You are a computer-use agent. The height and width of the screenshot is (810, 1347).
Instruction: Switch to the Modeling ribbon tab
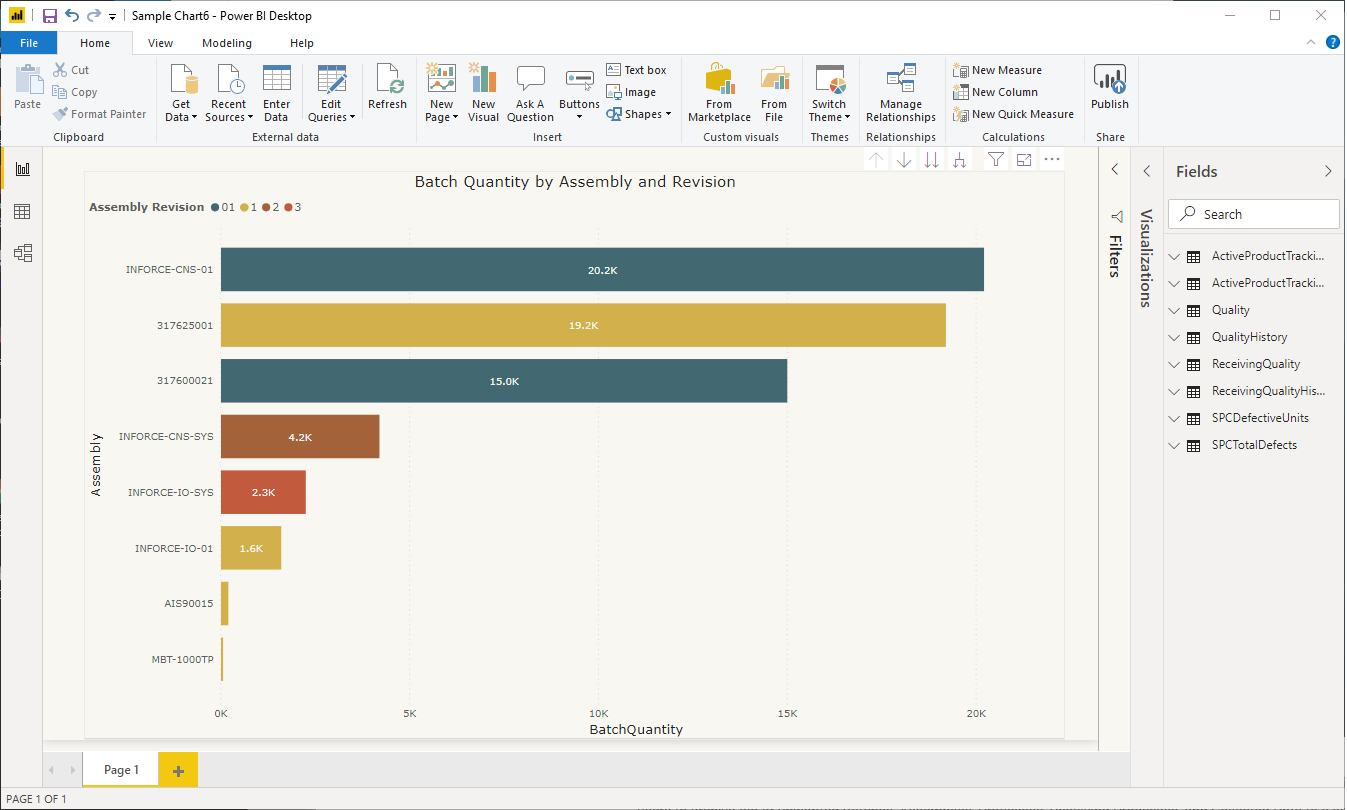227,43
